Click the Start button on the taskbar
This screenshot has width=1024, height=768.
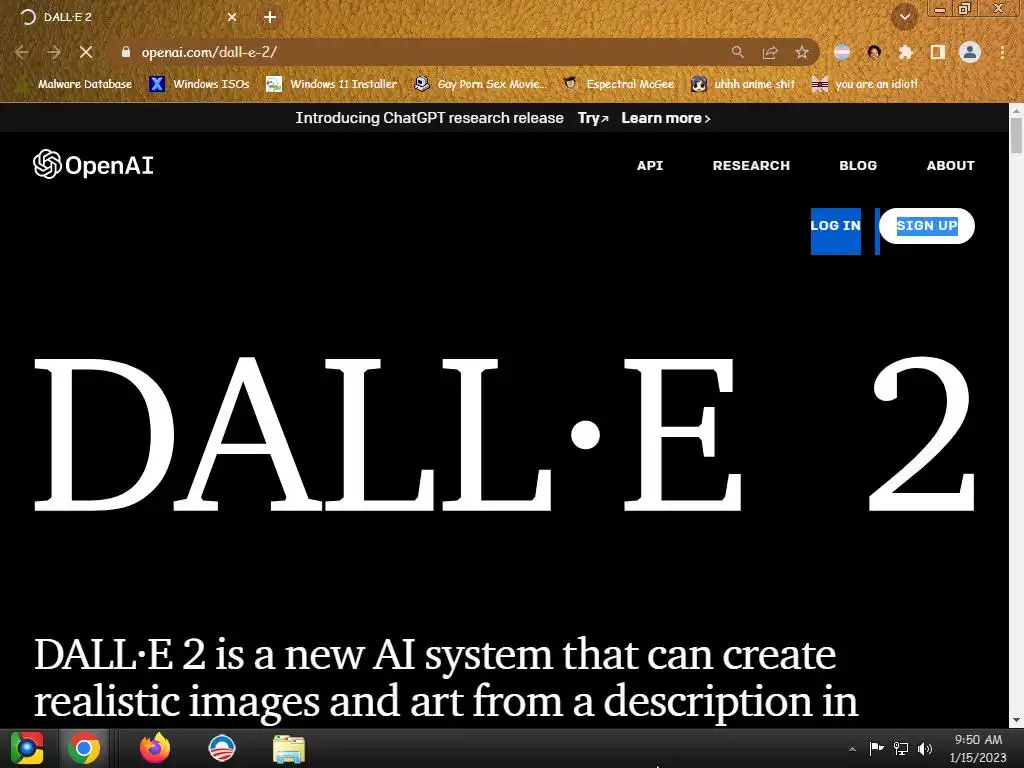[x=27, y=748]
